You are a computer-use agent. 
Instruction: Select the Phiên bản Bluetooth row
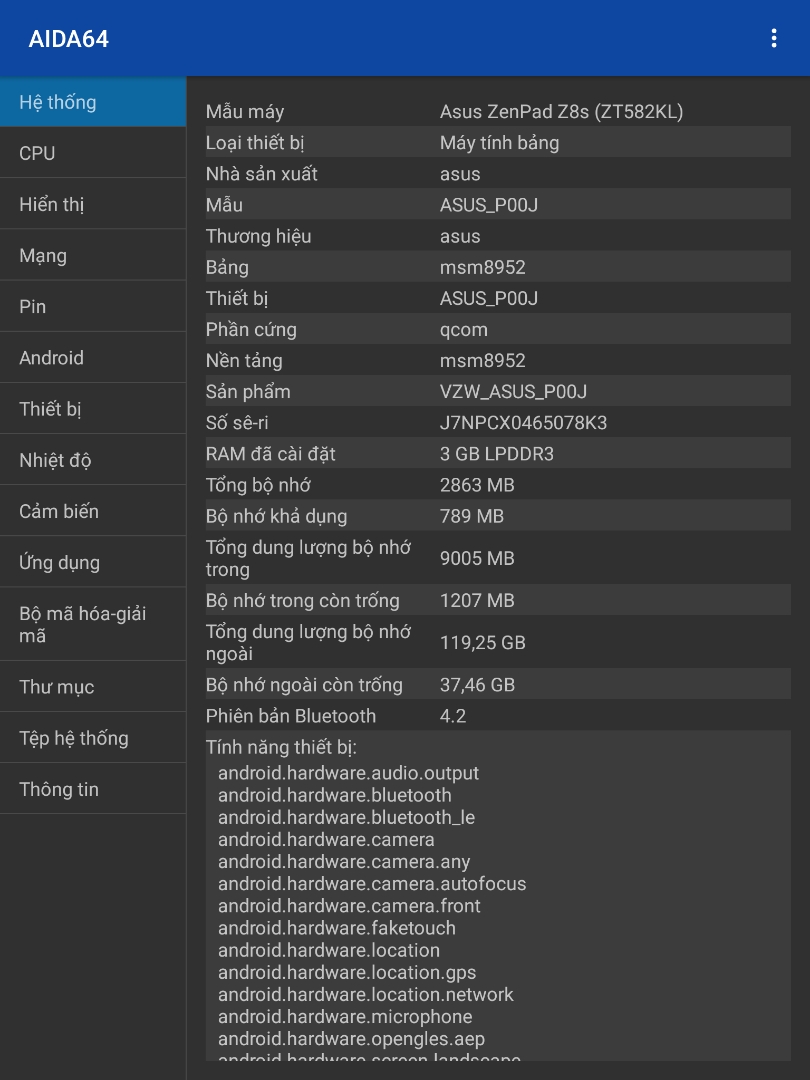tap(498, 716)
